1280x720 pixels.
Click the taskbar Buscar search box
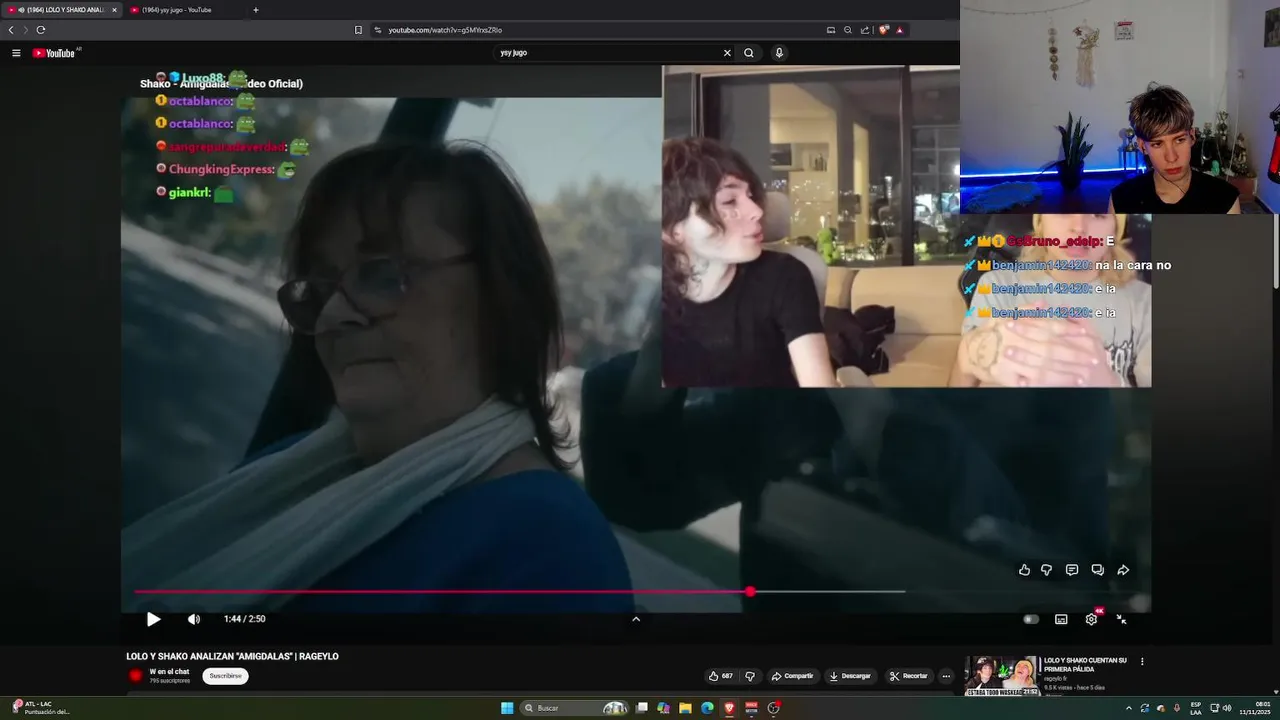(574, 708)
